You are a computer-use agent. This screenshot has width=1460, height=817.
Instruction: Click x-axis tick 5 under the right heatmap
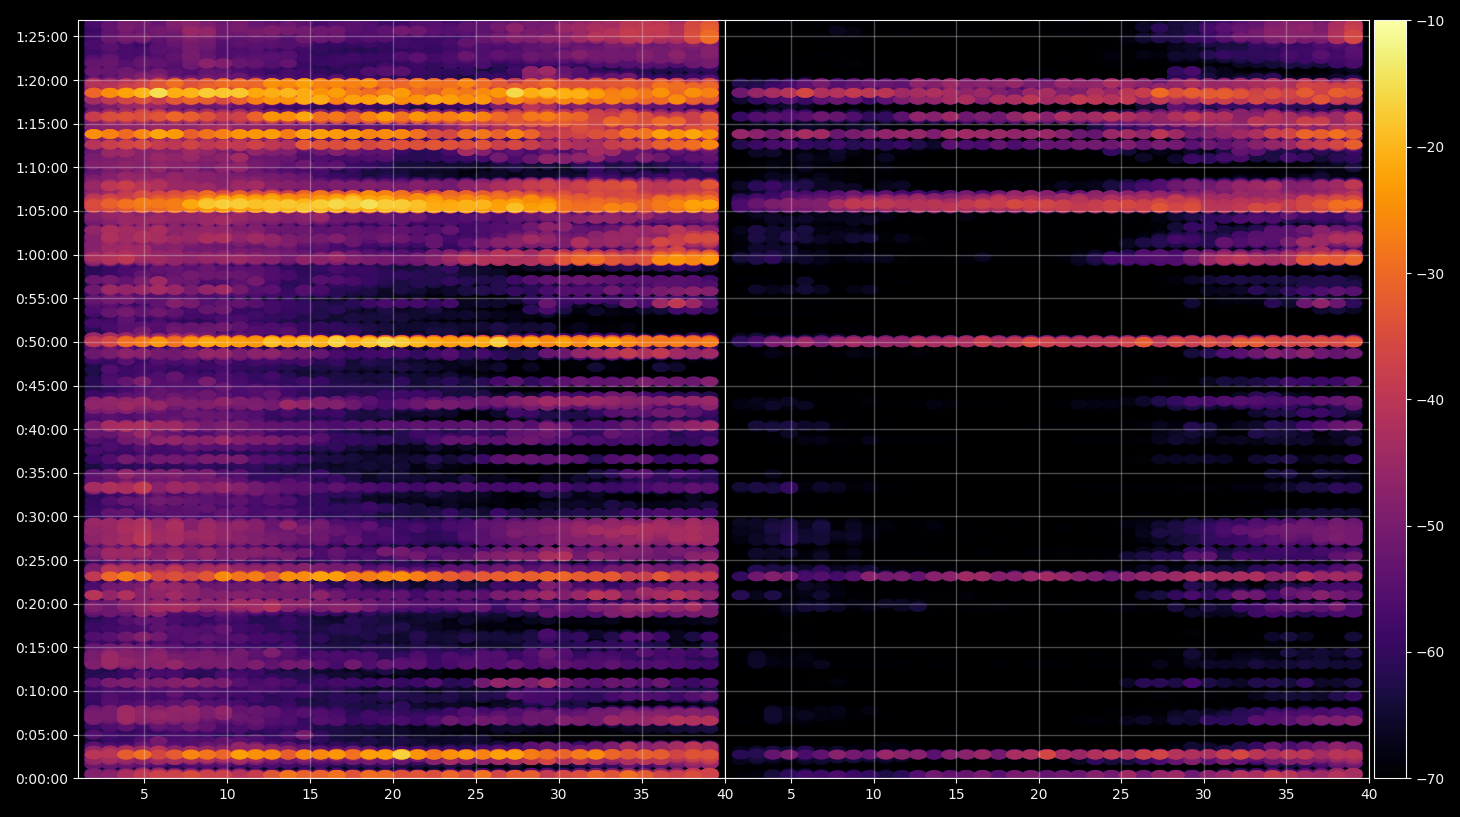tap(791, 795)
